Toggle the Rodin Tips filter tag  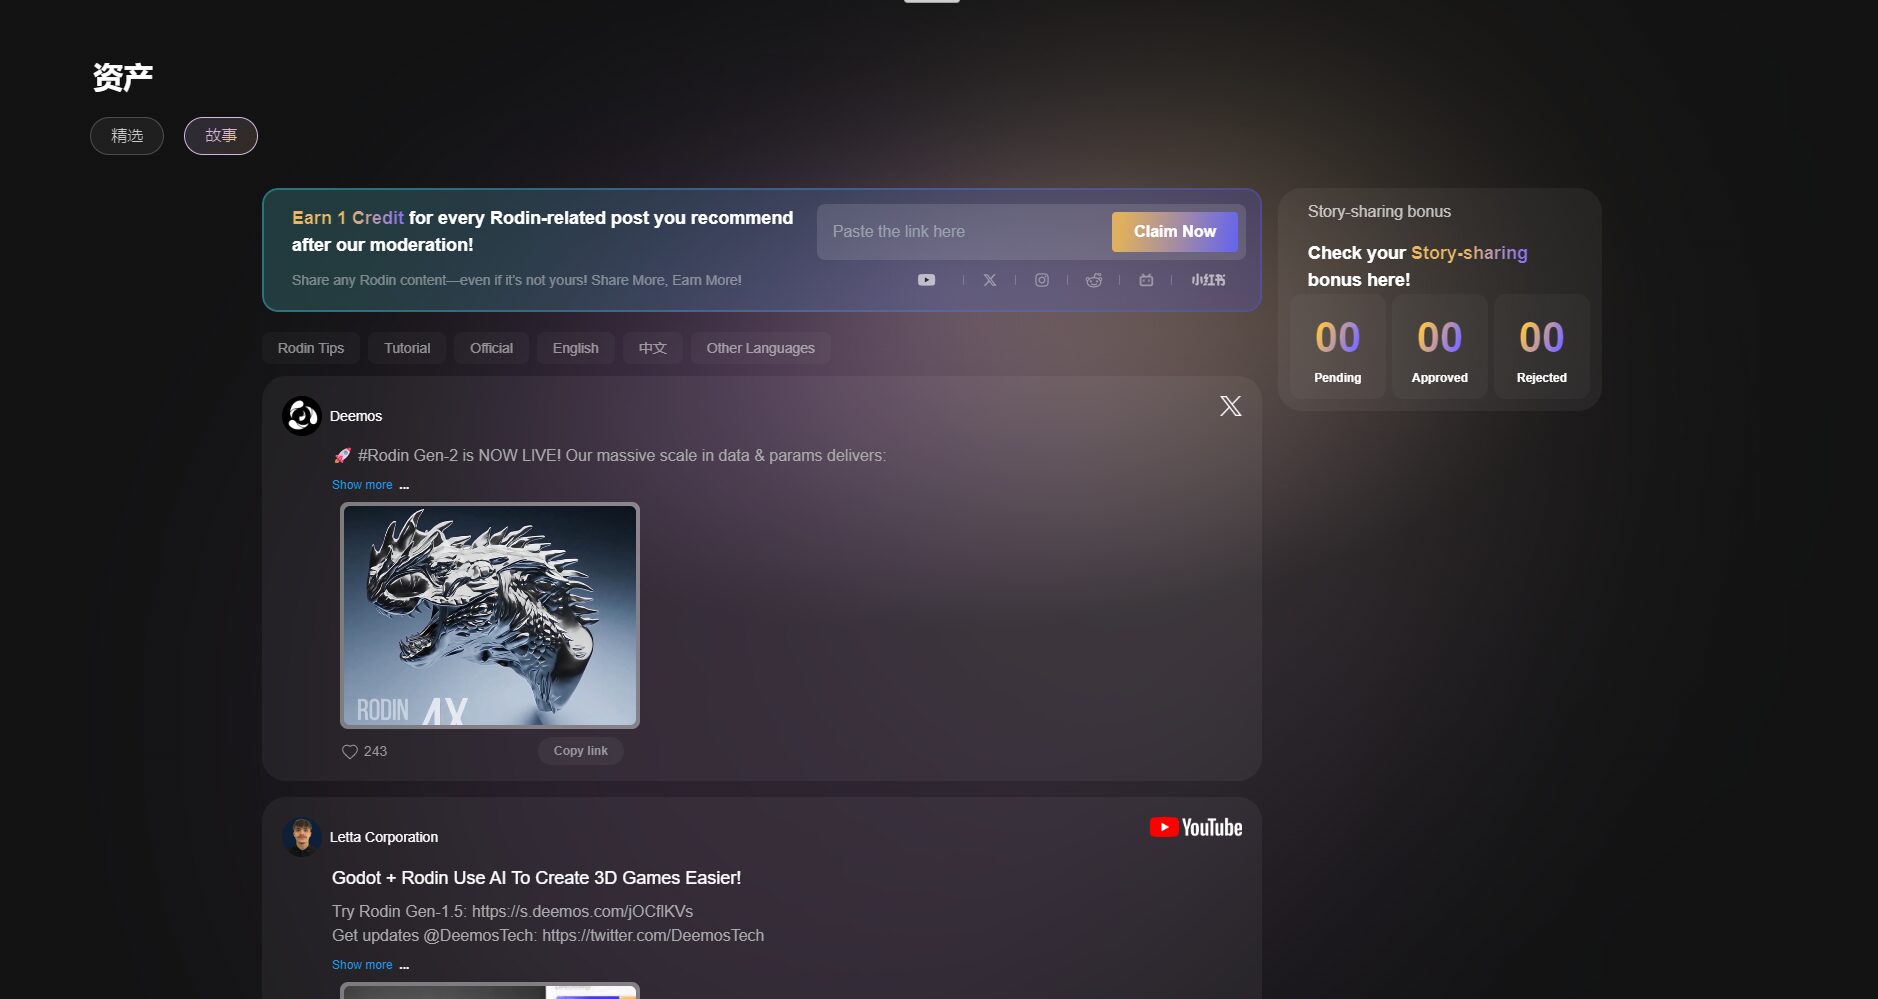click(310, 348)
